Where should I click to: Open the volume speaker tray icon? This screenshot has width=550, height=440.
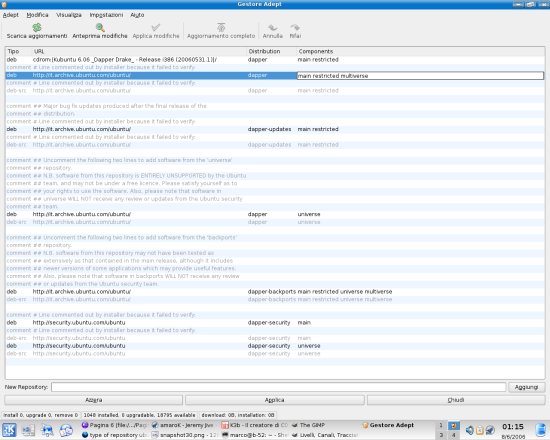(469, 430)
